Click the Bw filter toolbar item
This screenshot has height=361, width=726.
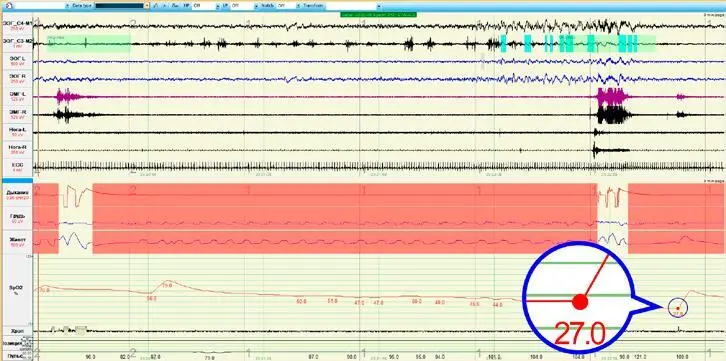[x=175, y=6]
